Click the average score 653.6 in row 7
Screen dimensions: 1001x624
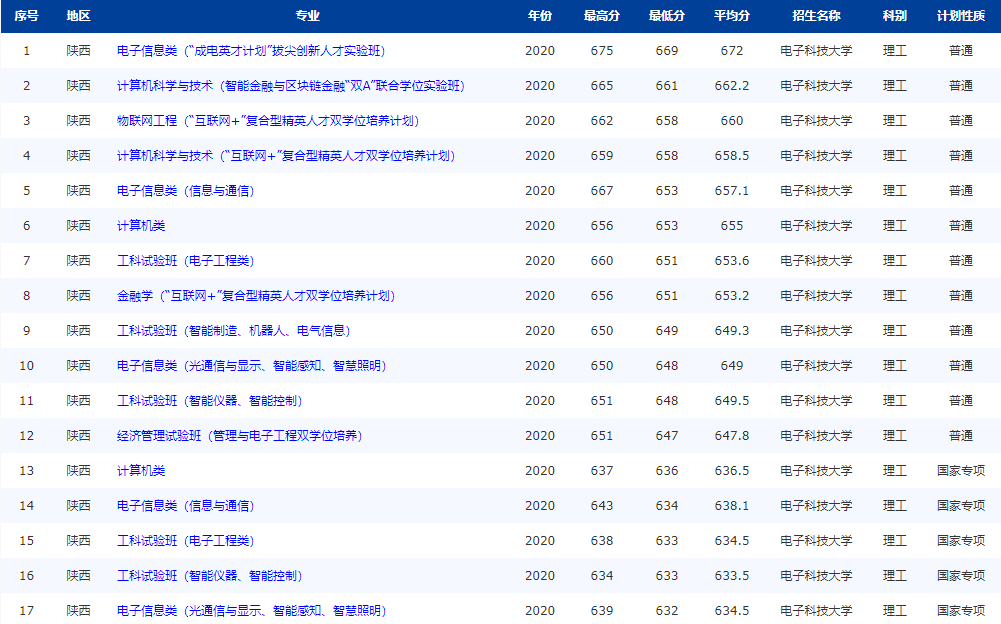(x=731, y=260)
